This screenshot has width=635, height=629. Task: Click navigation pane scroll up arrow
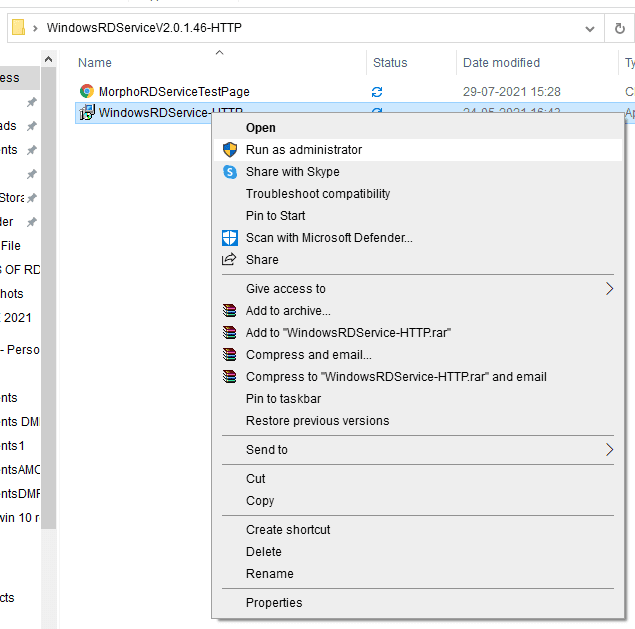point(49,60)
